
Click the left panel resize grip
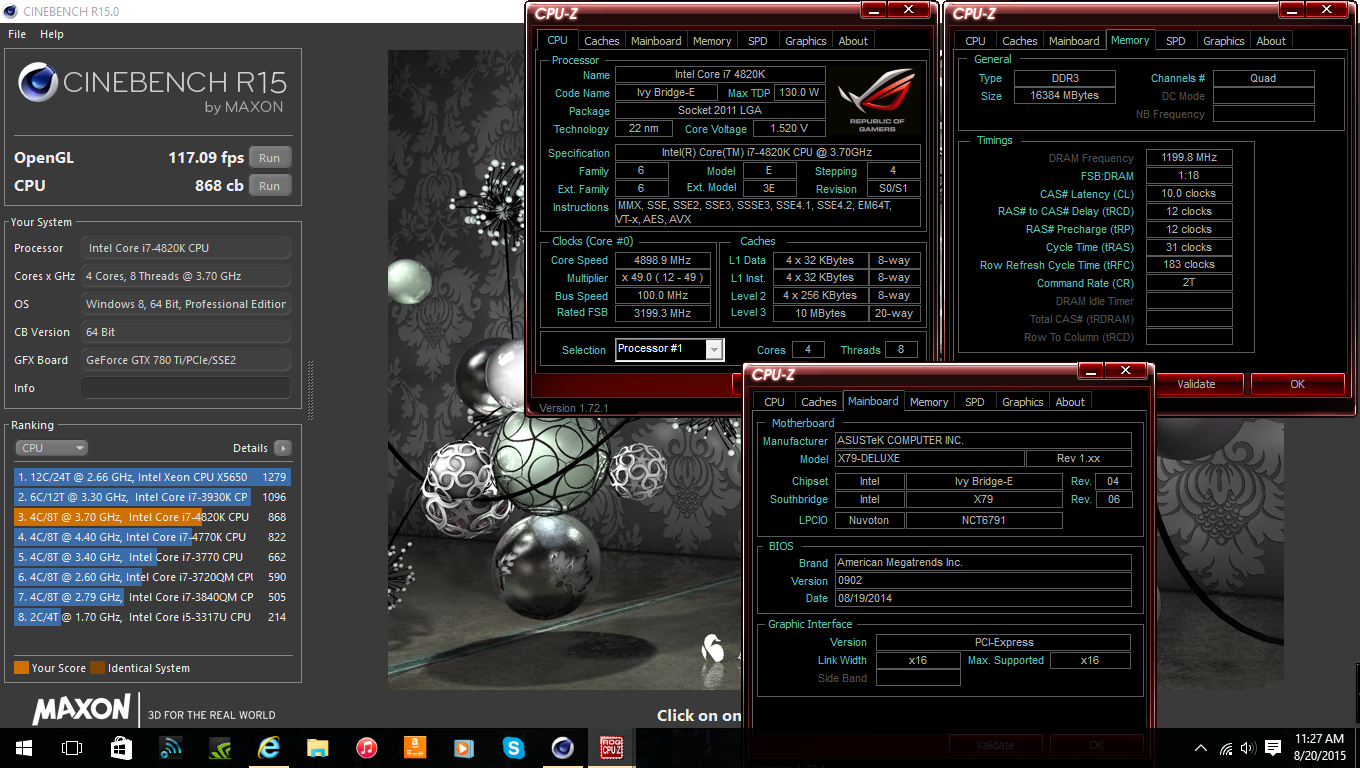310,390
